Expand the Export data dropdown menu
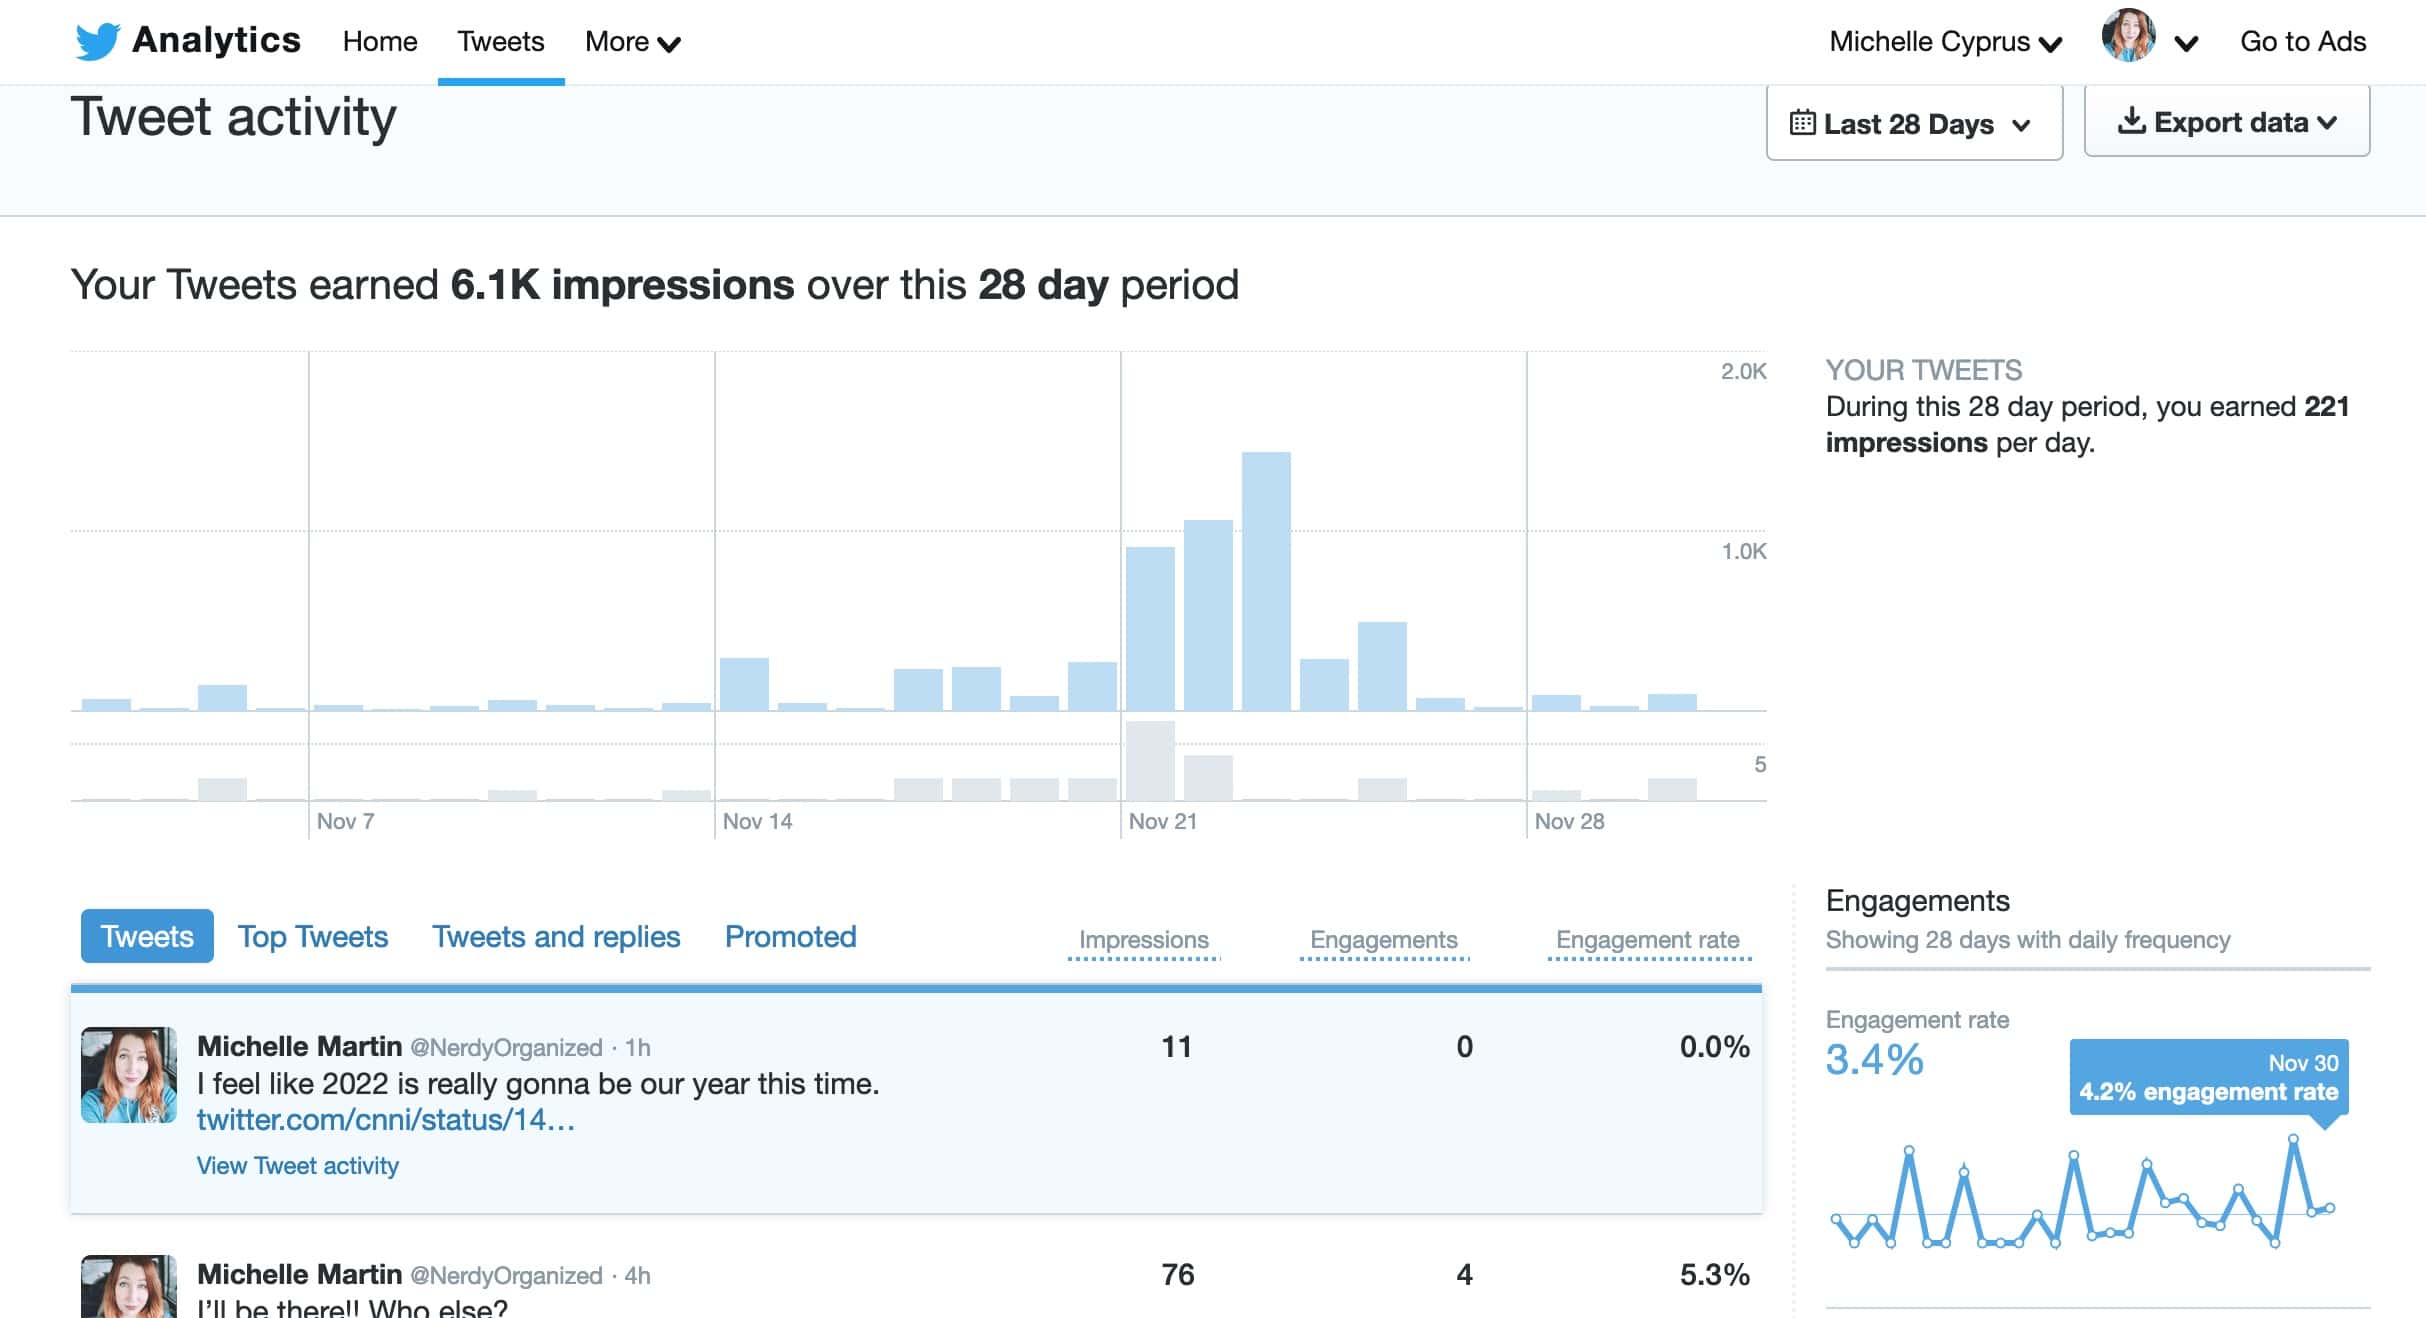The image size is (2426, 1318). [x=2226, y=120]
